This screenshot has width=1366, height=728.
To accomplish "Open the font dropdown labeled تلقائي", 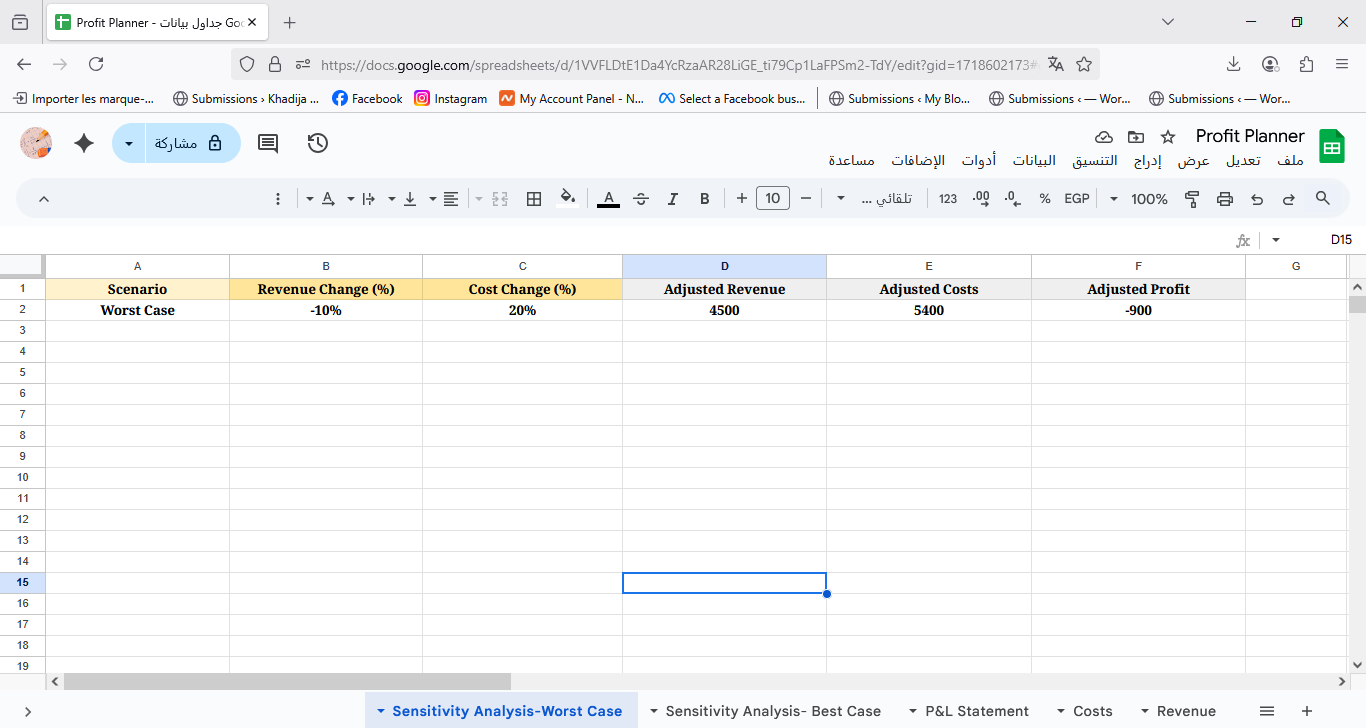I will (876, 199).
